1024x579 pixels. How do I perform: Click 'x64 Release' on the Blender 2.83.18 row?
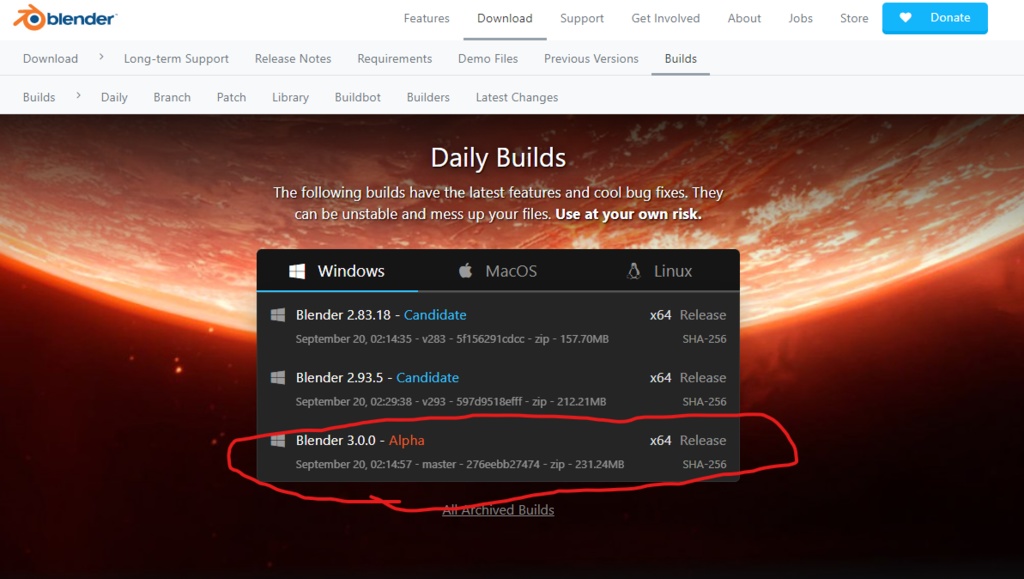[688, 315]
